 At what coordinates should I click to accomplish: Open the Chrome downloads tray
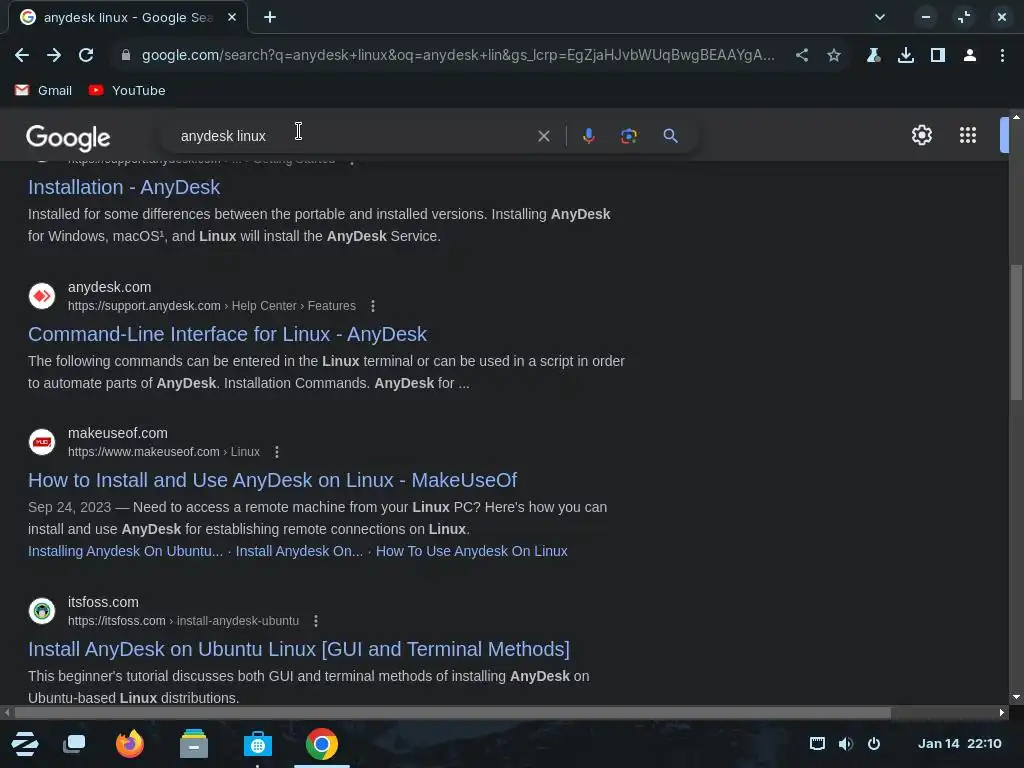point(906,56)
